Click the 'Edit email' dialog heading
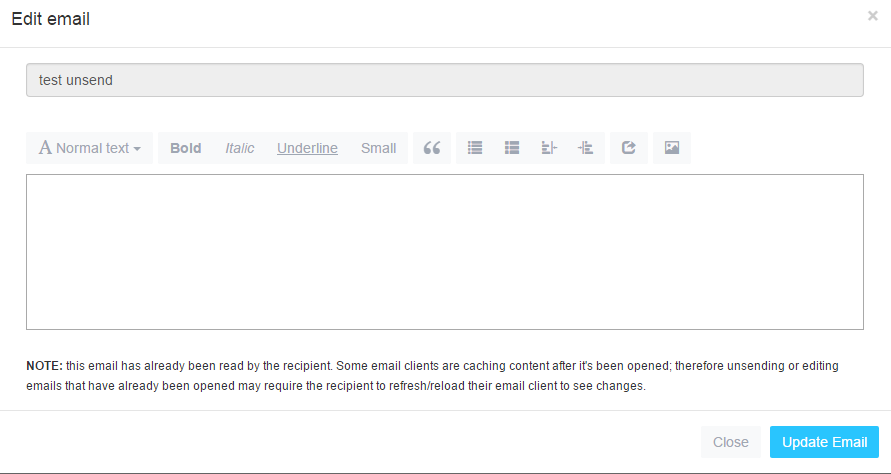 [x=51, y=19]
